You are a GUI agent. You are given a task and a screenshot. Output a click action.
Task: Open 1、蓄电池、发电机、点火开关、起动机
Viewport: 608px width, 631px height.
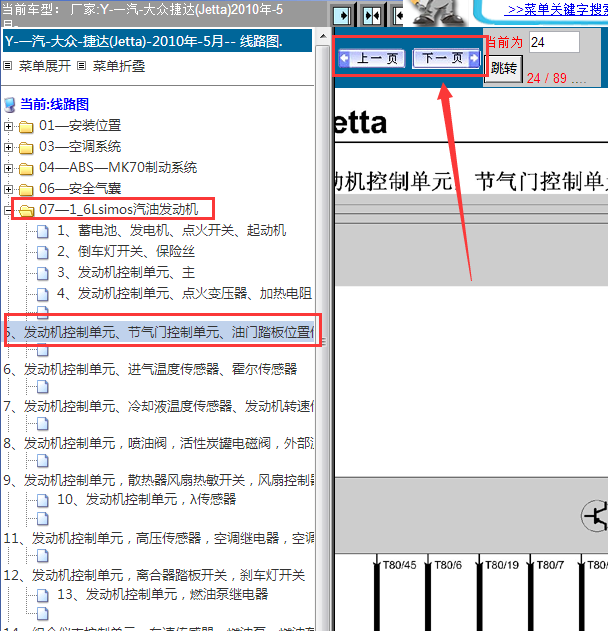pos(172,230)
